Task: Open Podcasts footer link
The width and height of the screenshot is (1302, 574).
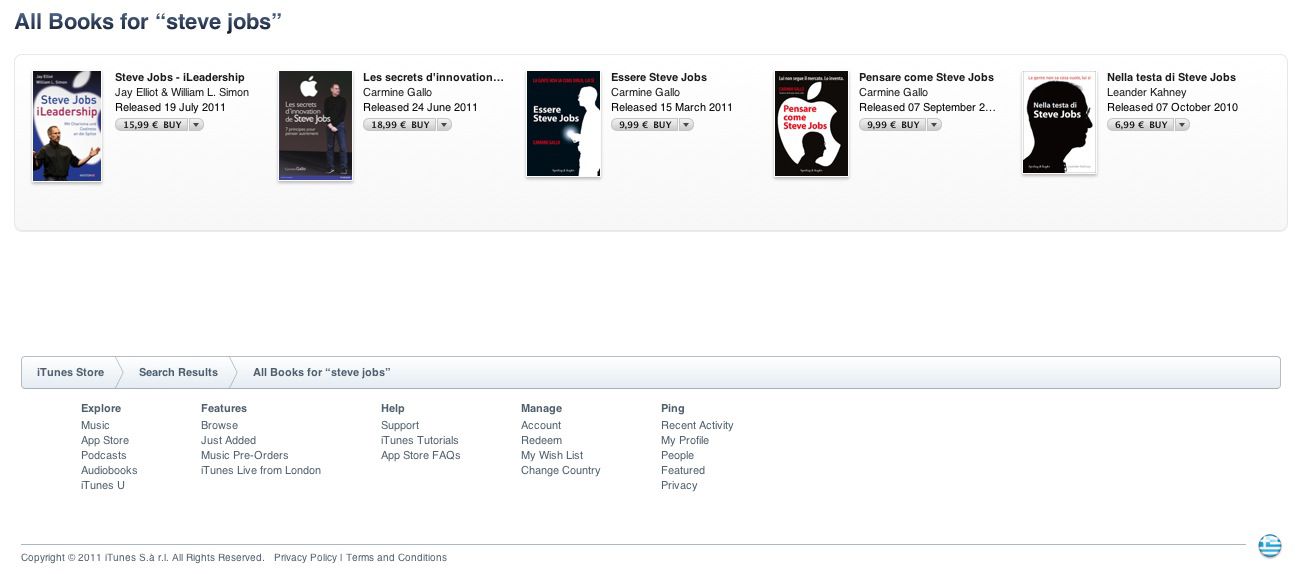Action: 104,455
